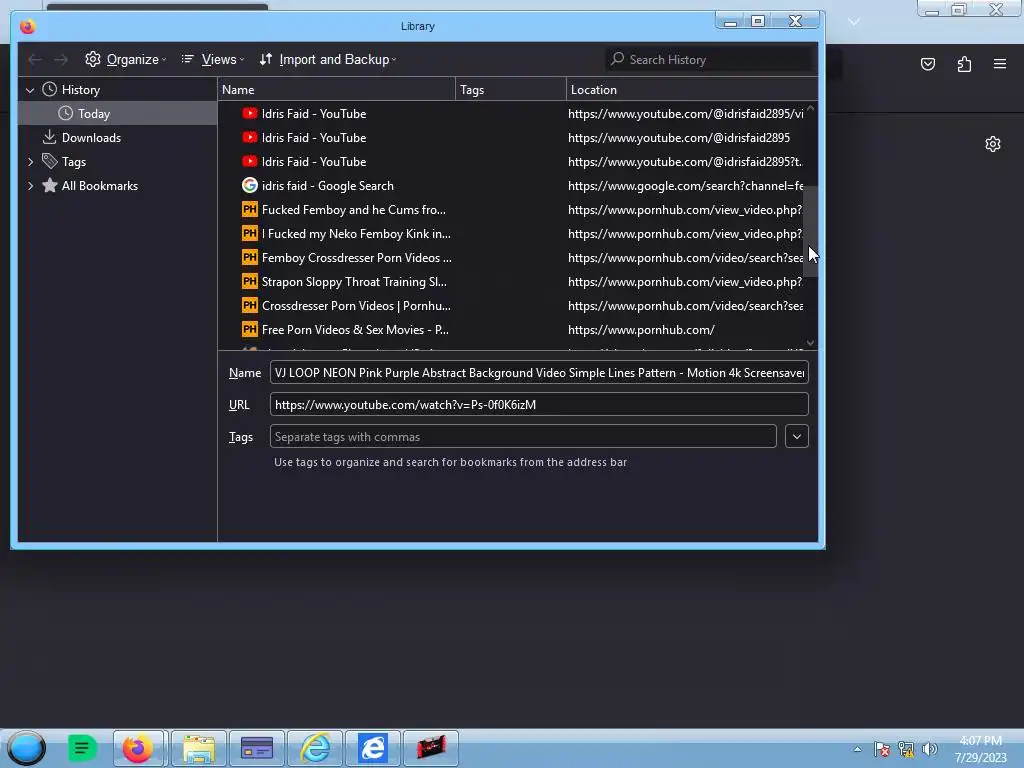Open the Organize menu
1024x768 pixels.
pos(125,59)
